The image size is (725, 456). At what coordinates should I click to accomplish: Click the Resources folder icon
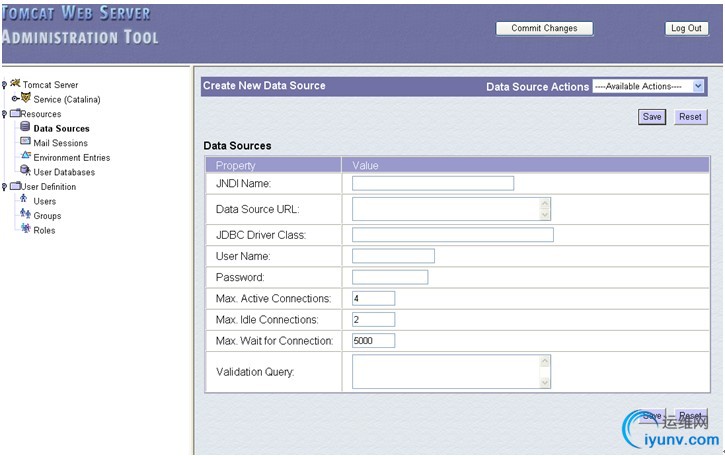point(15,113)
